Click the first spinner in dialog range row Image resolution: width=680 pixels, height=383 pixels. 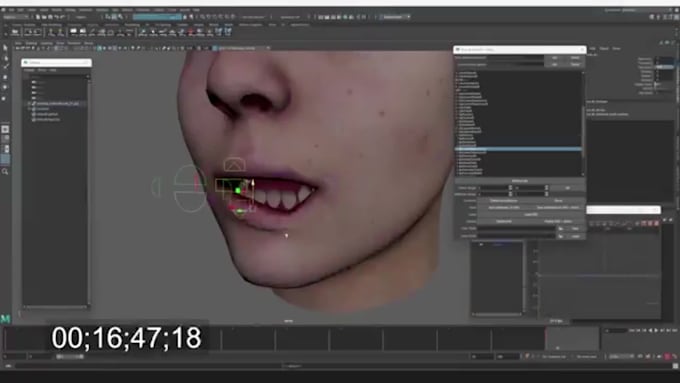[x=510, y=187]
